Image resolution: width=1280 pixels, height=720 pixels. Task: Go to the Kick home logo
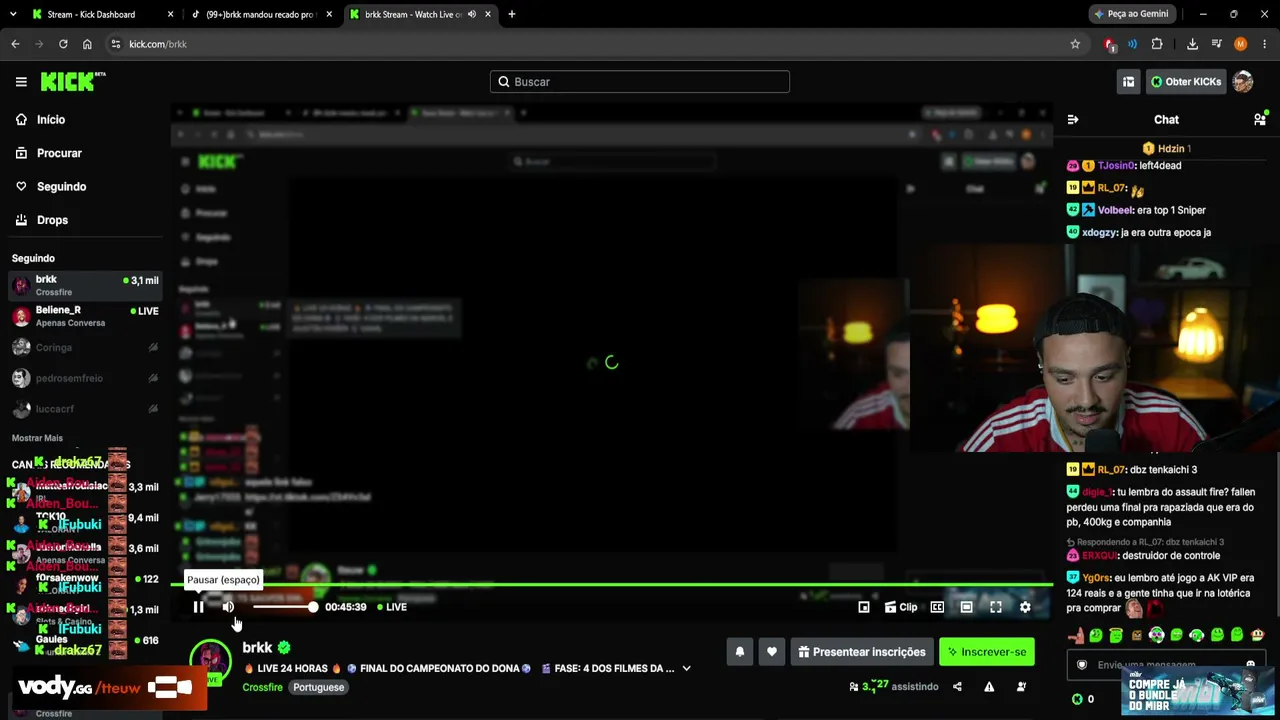click(73, 82)
